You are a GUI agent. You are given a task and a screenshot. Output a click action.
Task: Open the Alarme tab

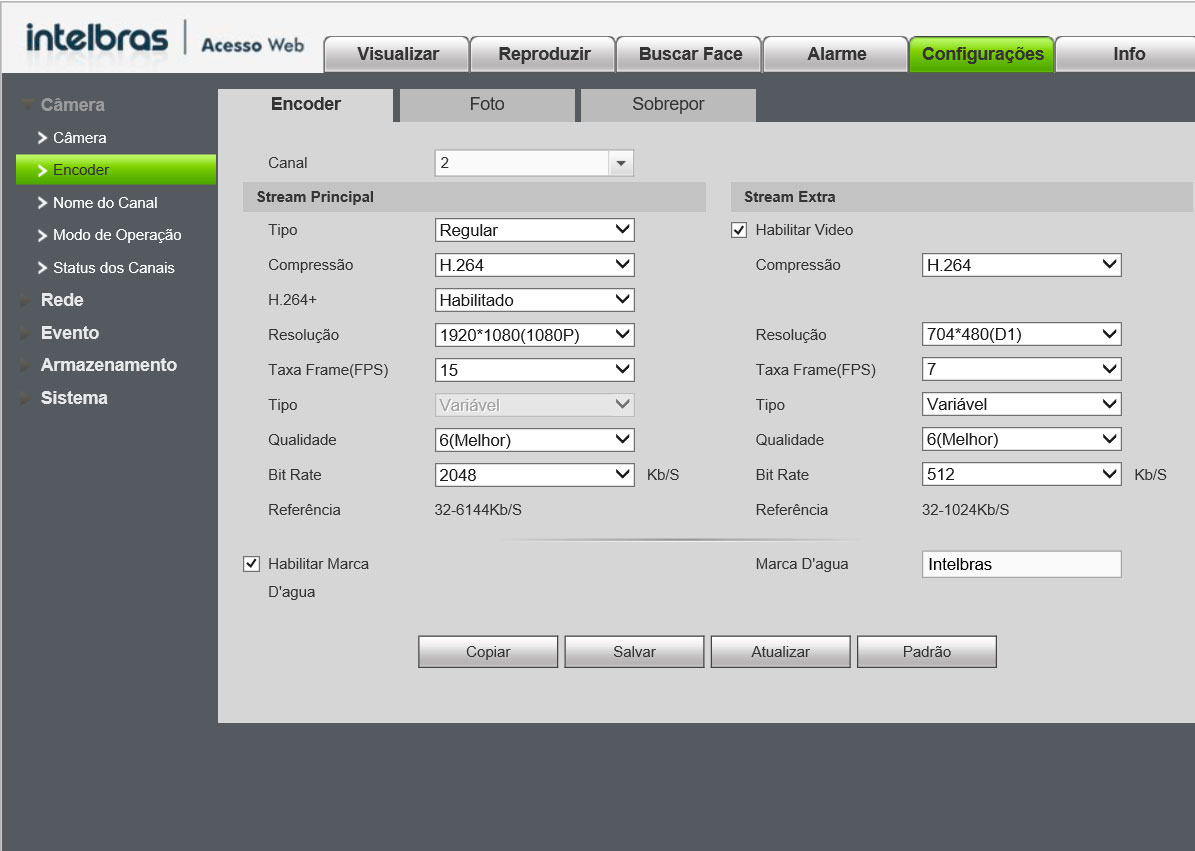[x=836, y=54]
